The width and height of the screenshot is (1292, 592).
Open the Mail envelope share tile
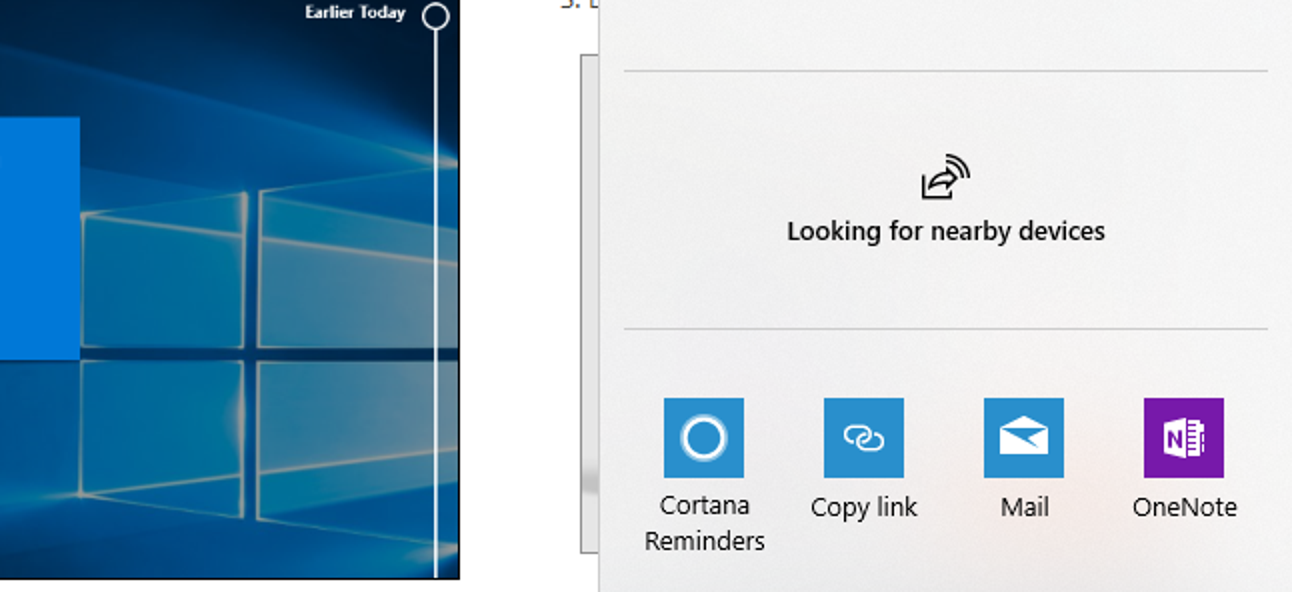tap(1023, 437)
